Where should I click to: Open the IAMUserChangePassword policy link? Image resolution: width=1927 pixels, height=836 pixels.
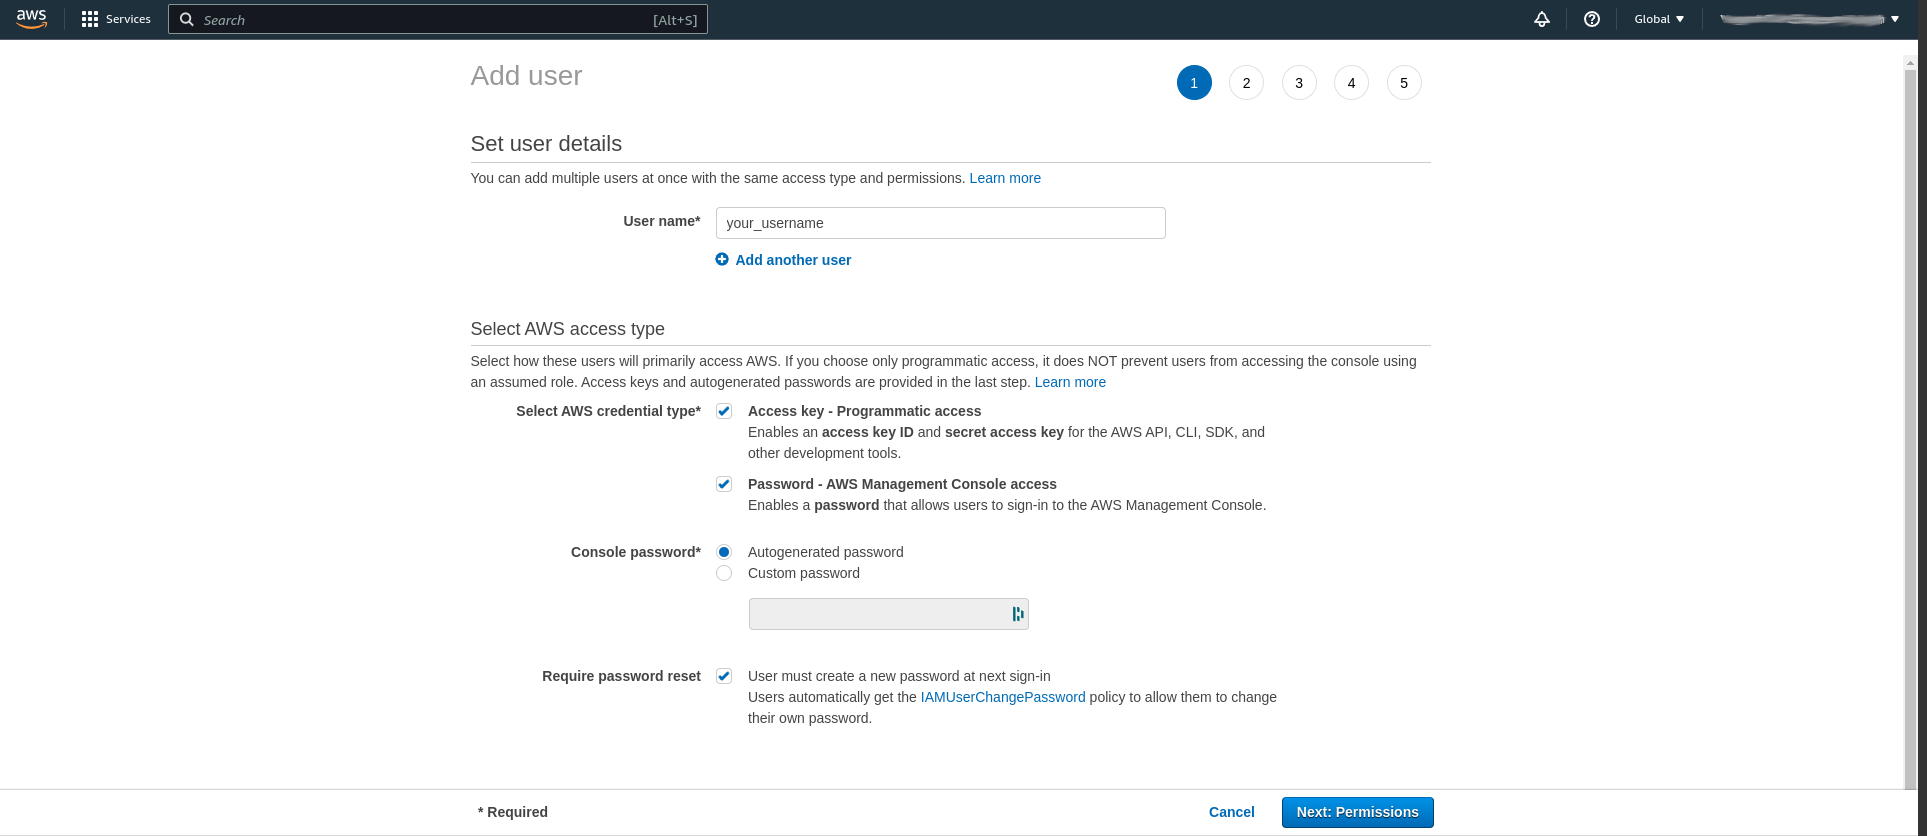[1003, 697]
